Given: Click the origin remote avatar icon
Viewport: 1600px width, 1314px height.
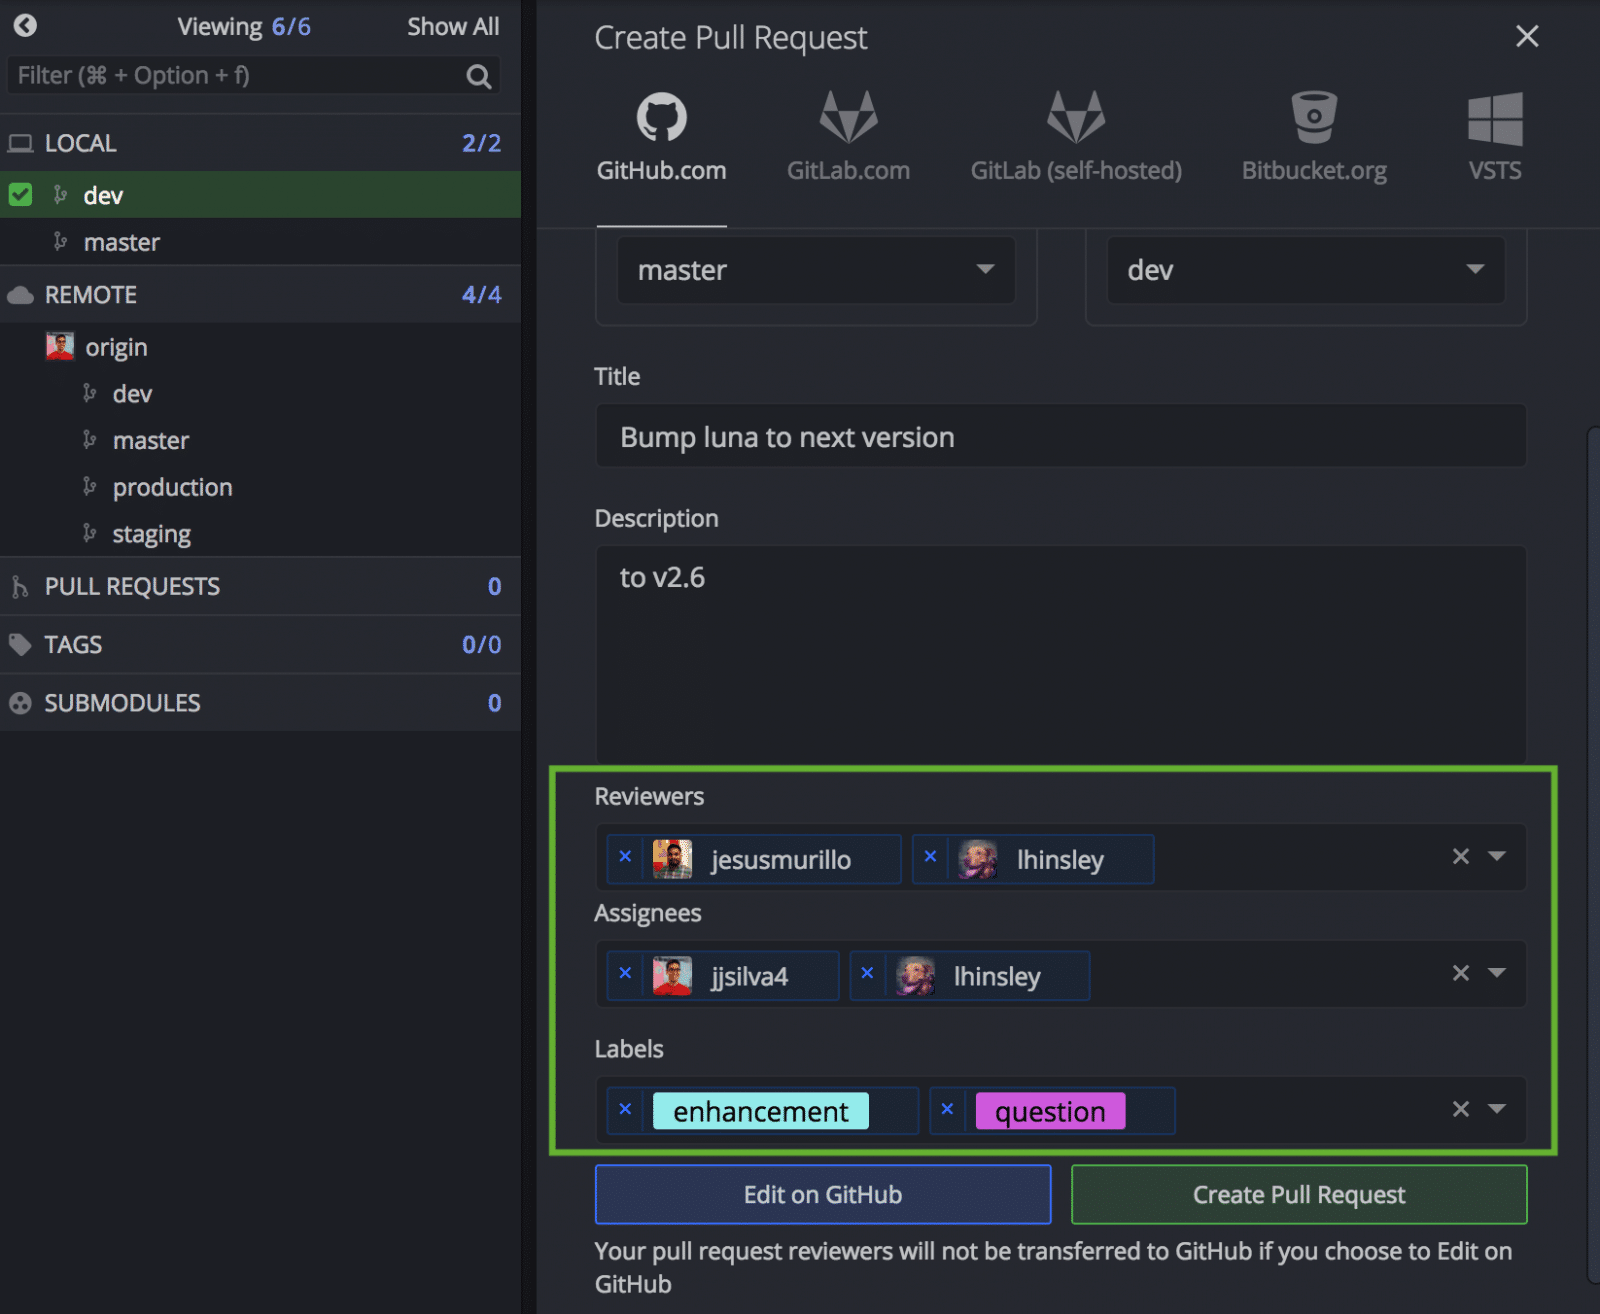Looking at the screenshot, I should pos(60,347).
